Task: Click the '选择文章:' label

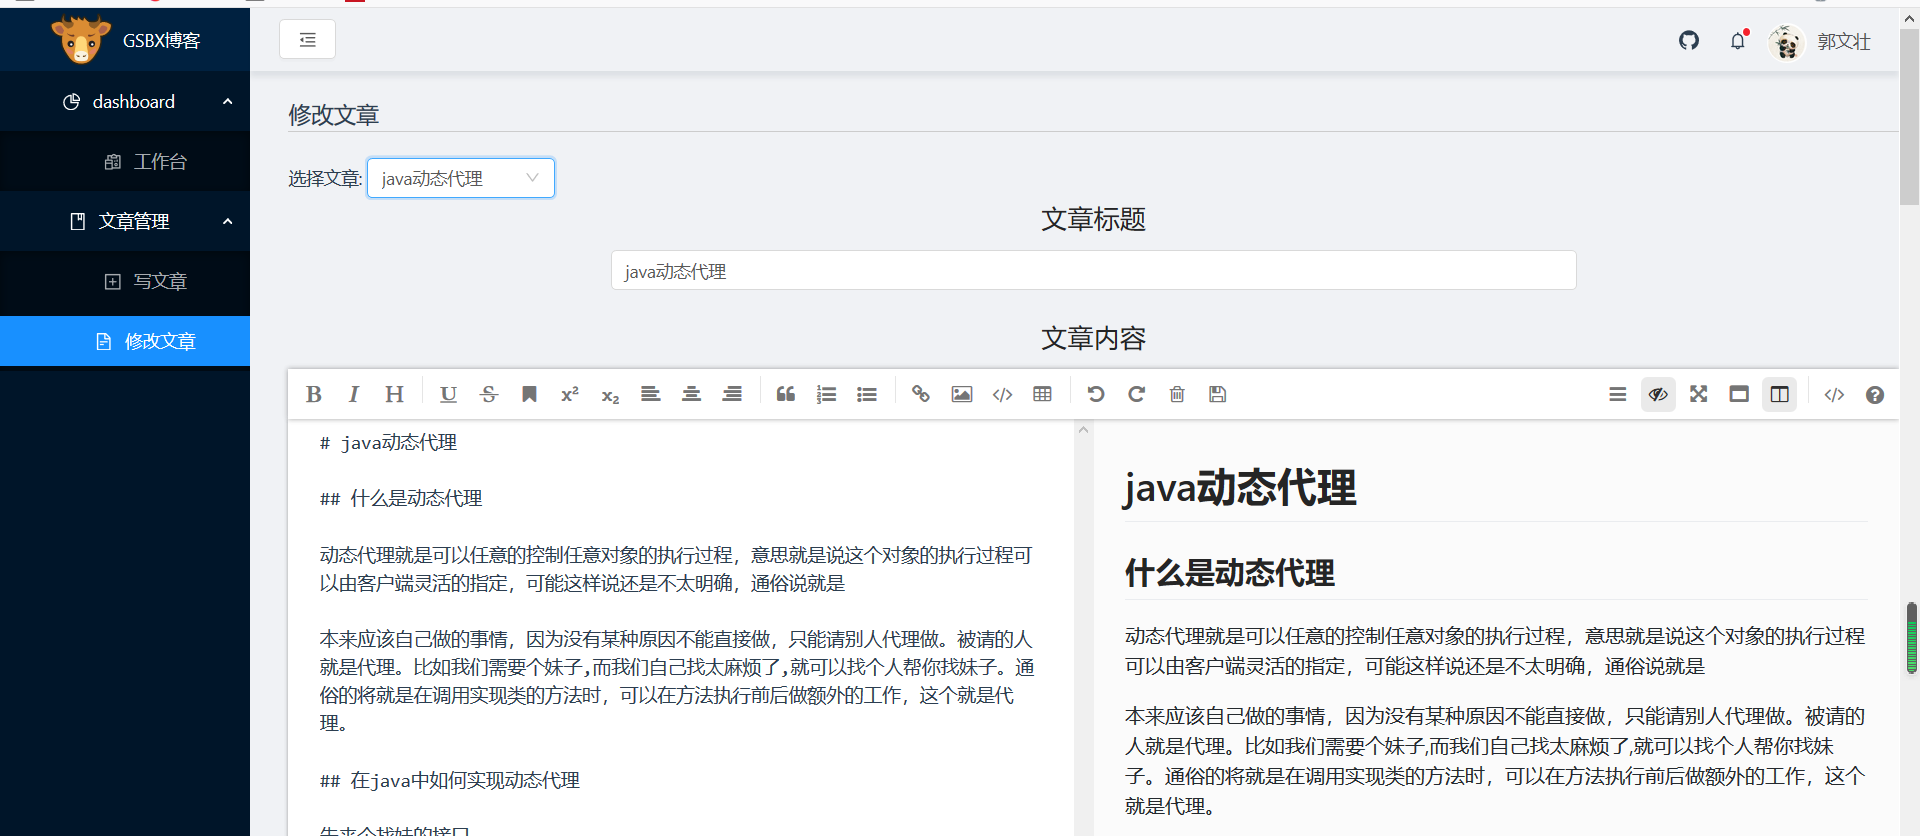Action: coord(325,178)
